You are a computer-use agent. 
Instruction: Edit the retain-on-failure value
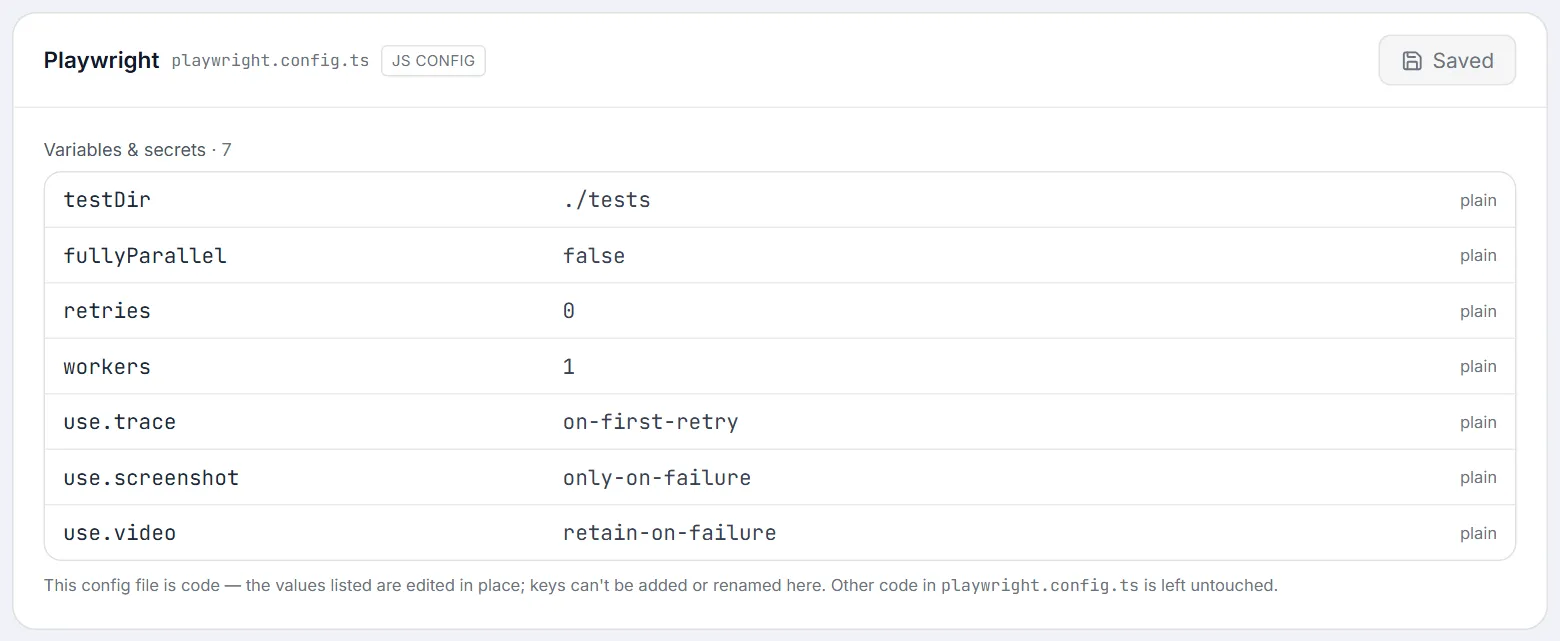coord(670,533)
